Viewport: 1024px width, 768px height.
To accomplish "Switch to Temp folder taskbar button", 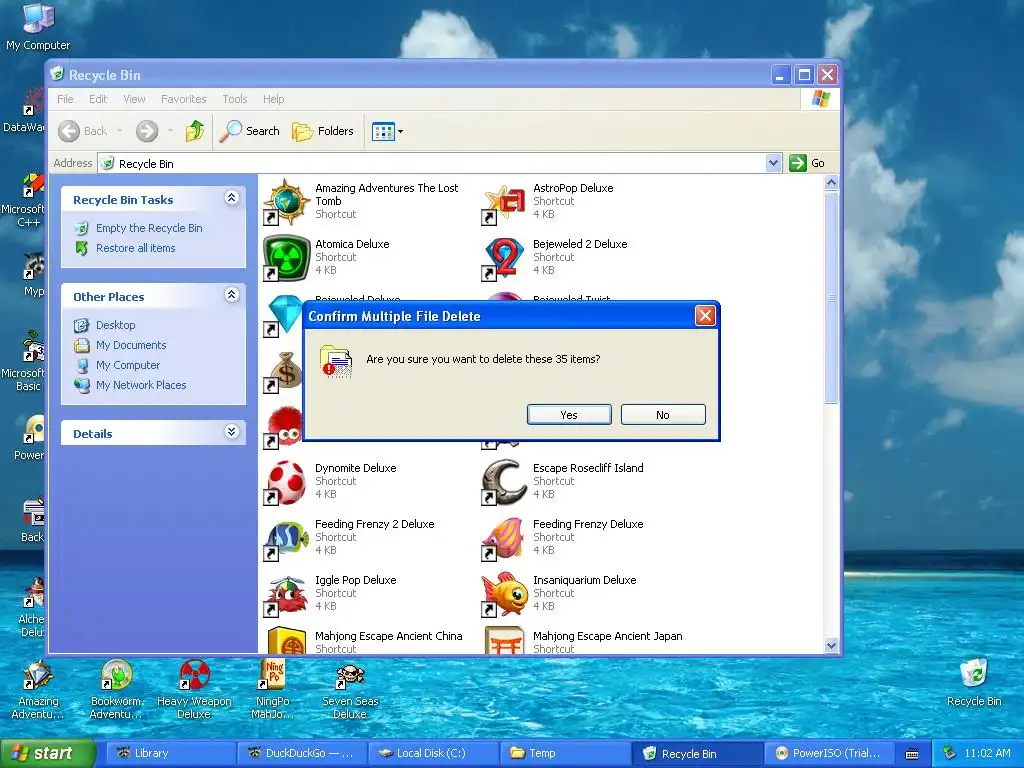I will tap(564, 754).
